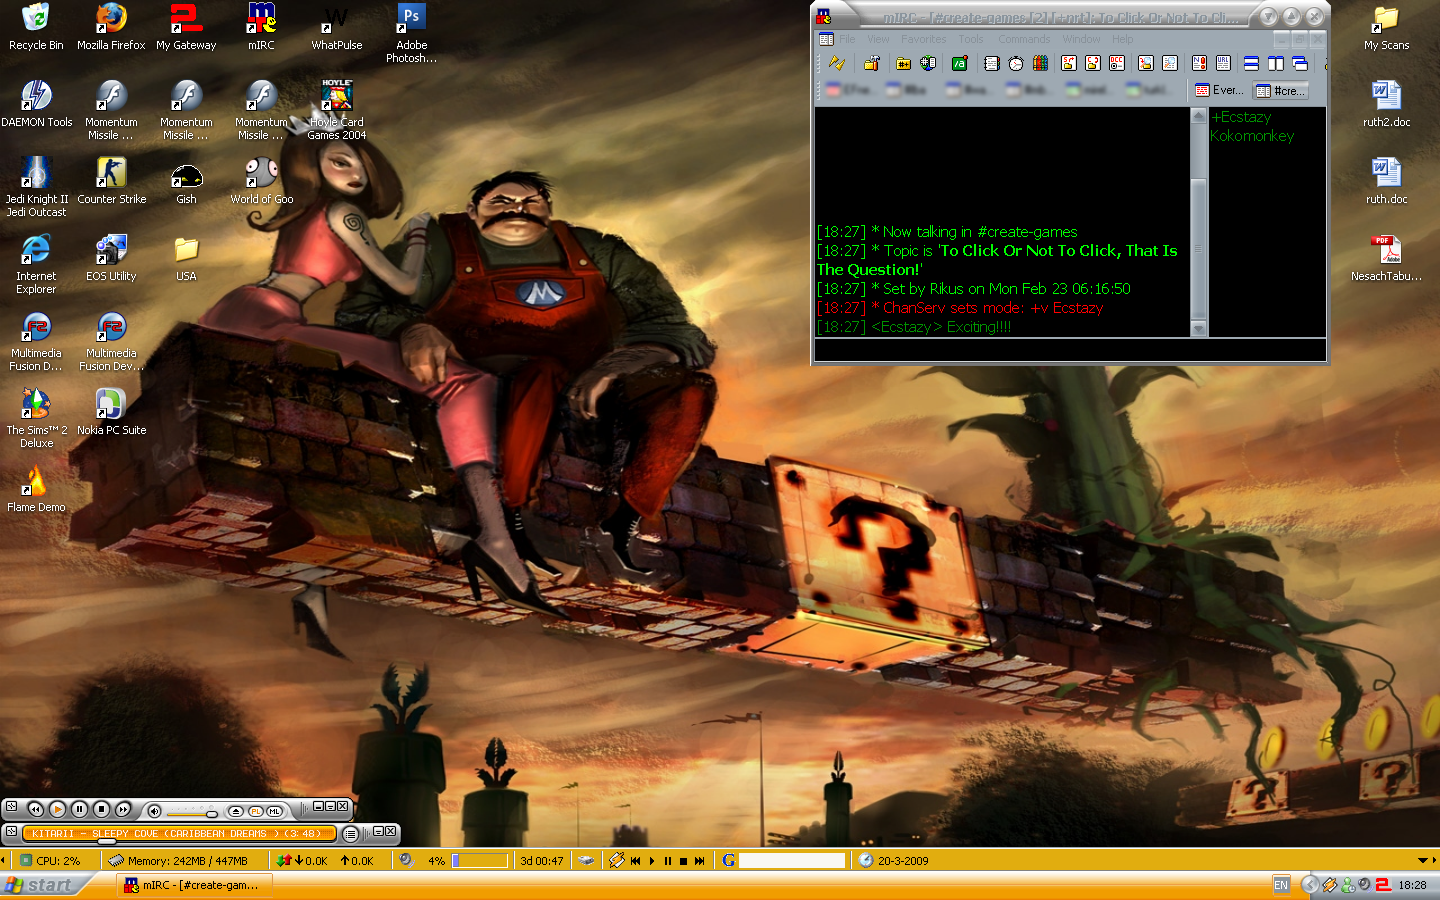1440x900 pixels.
Task: Open the mIRC File menu
Action: (848, 39)
